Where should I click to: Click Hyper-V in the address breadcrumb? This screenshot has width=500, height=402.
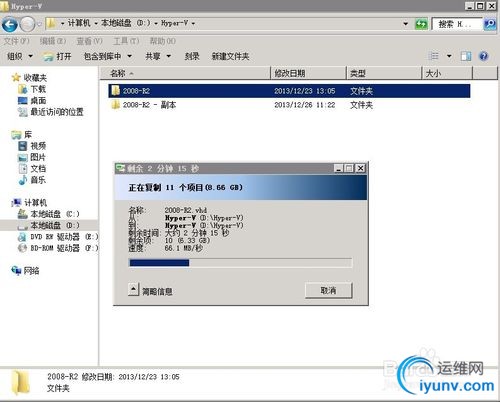tap(174, 23)
